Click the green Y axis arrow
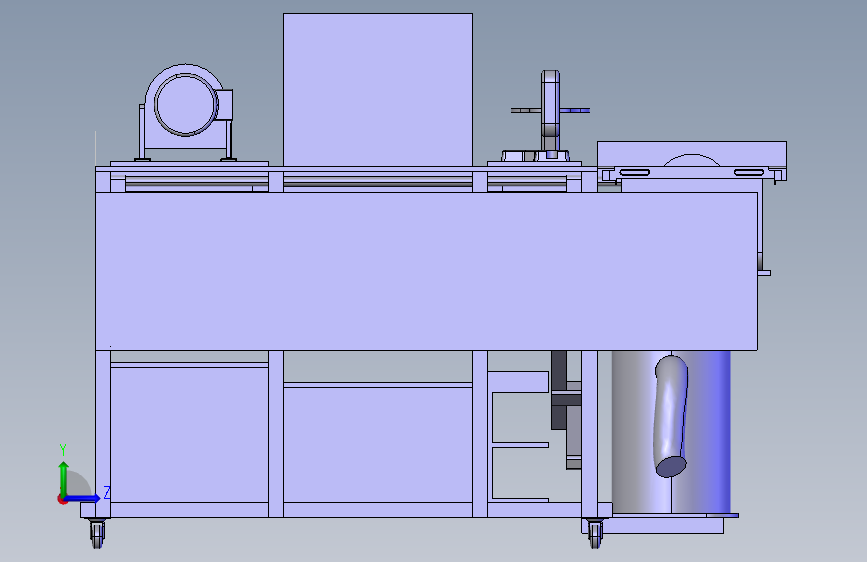 click(x=64, y=478)
